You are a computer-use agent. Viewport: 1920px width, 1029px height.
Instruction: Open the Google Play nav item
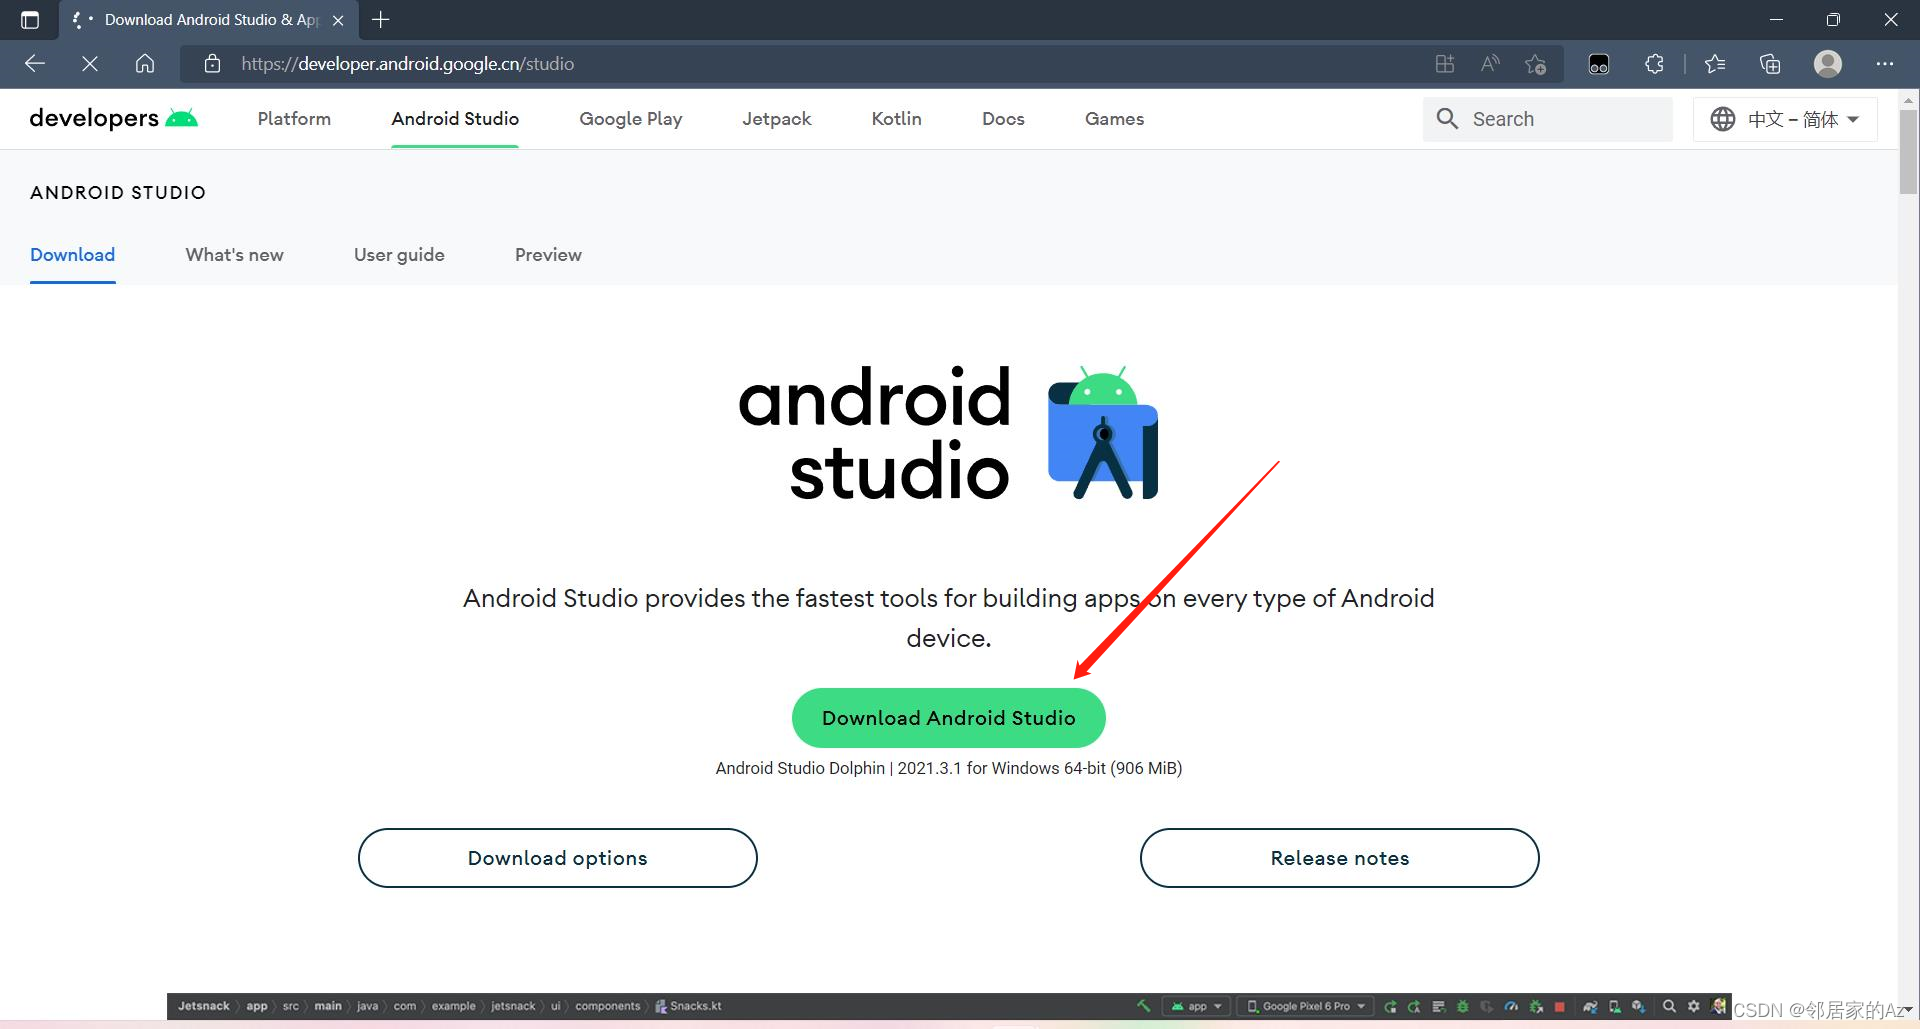631,119
